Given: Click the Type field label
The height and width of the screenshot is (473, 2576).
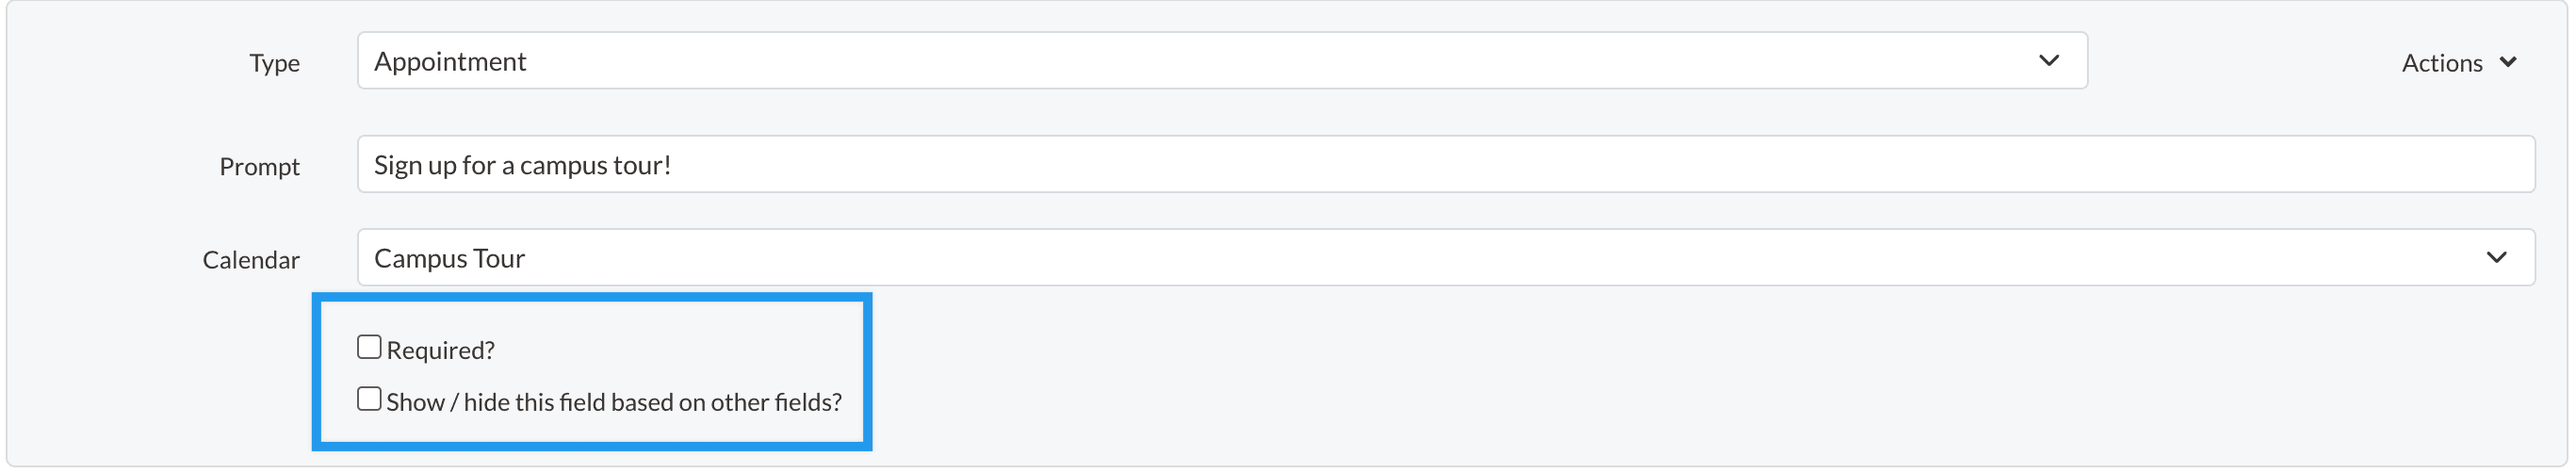Looking at the screenshot, I should click(x=274, y=63).
